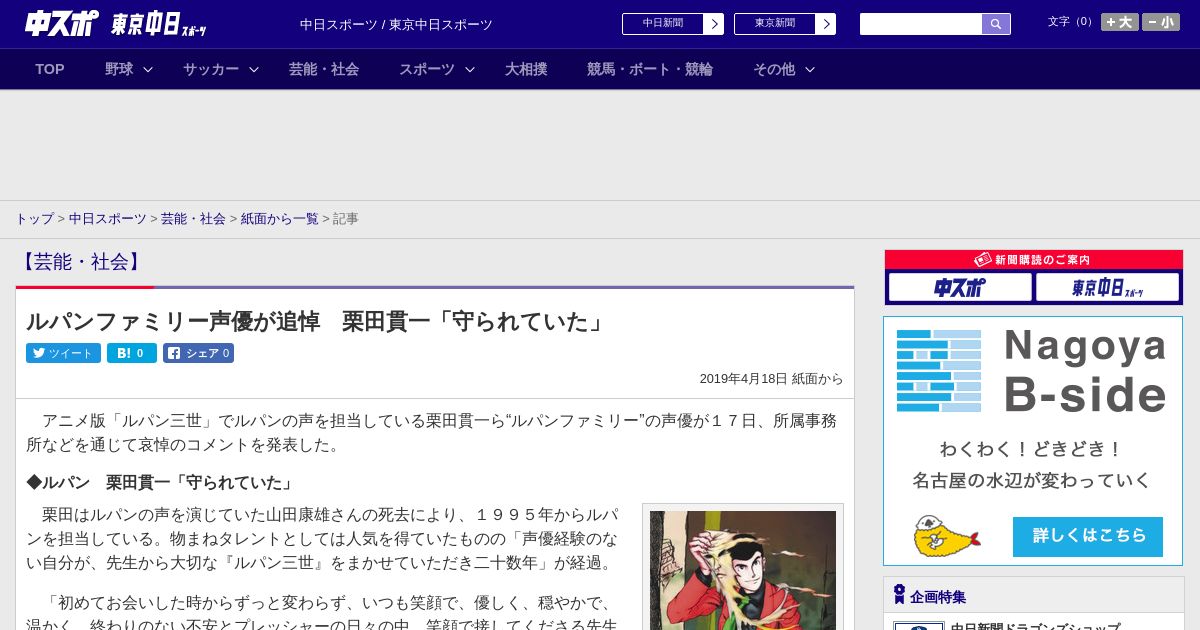The height and width of the screenshot is (630, 1200).
Task: Share the article with the Twitter ツイート button
Action: (63, 353)
